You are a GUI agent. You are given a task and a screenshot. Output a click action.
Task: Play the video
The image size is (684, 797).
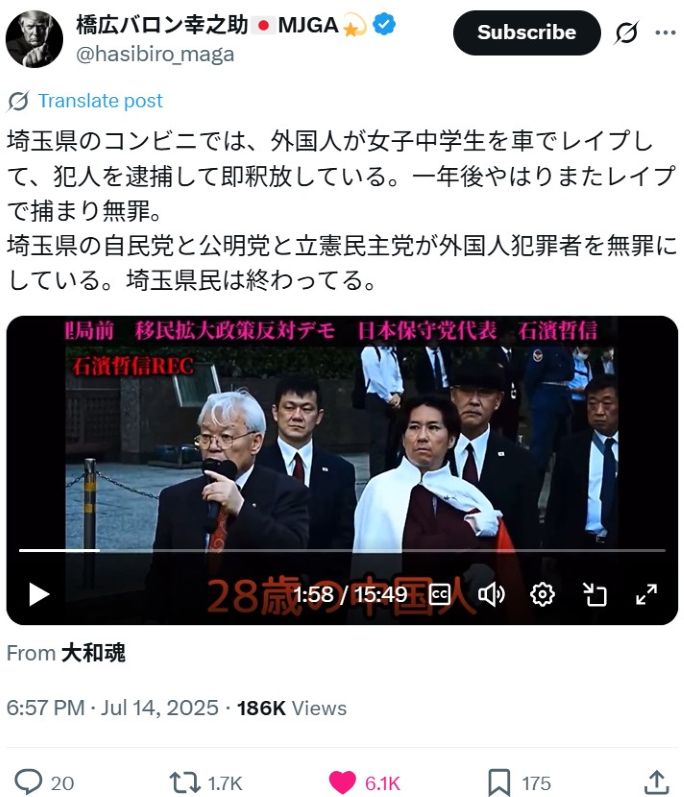pyautogui.click(x=39, y=594)
